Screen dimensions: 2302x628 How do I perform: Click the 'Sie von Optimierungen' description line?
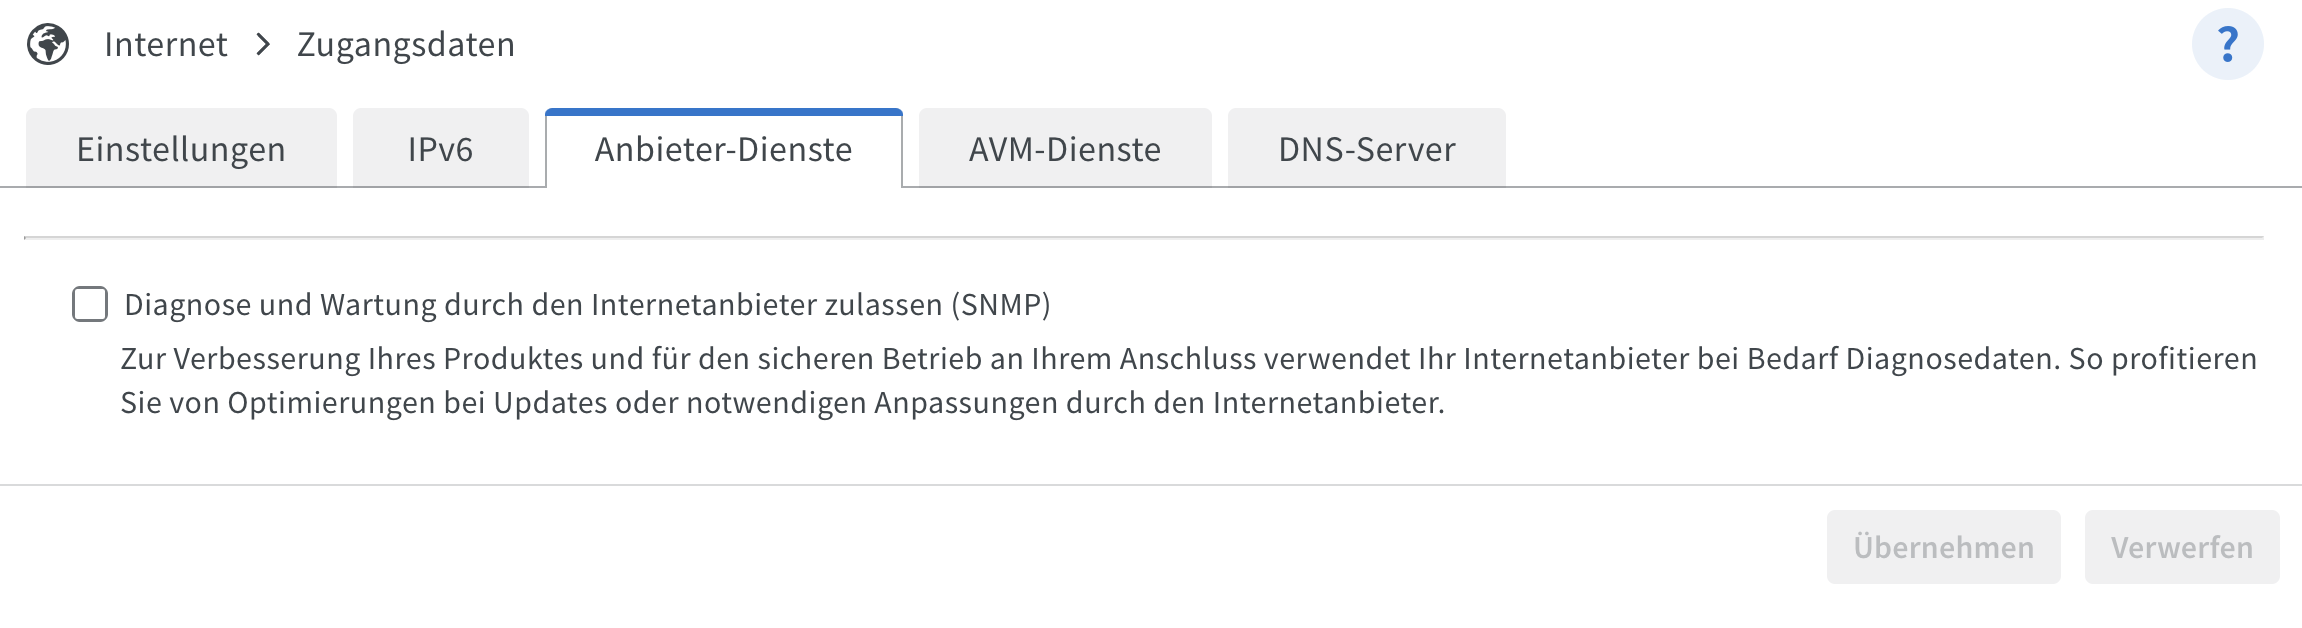pyautogui.click(x=782, y=403)
